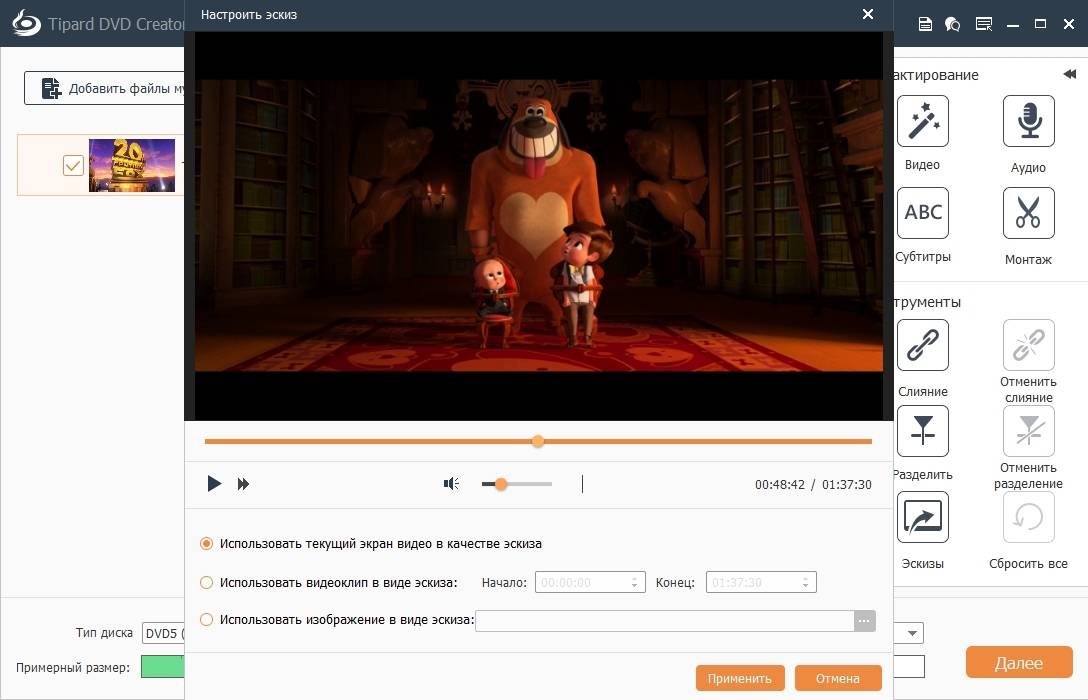This screenshot has width=1088, height=700.
Task: Apply the thumbnail settings
Action: pyautogui.click(x=740, y=678)
